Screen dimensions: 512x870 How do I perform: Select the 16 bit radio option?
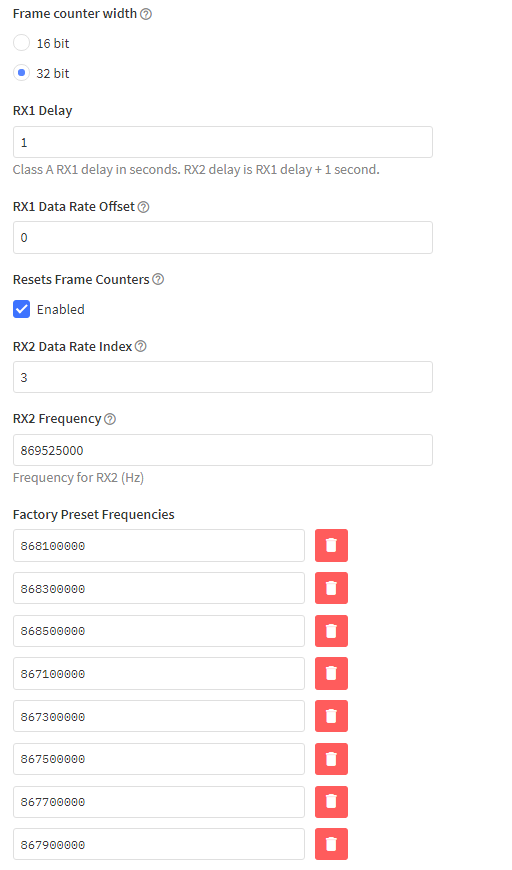pos(21,43)
